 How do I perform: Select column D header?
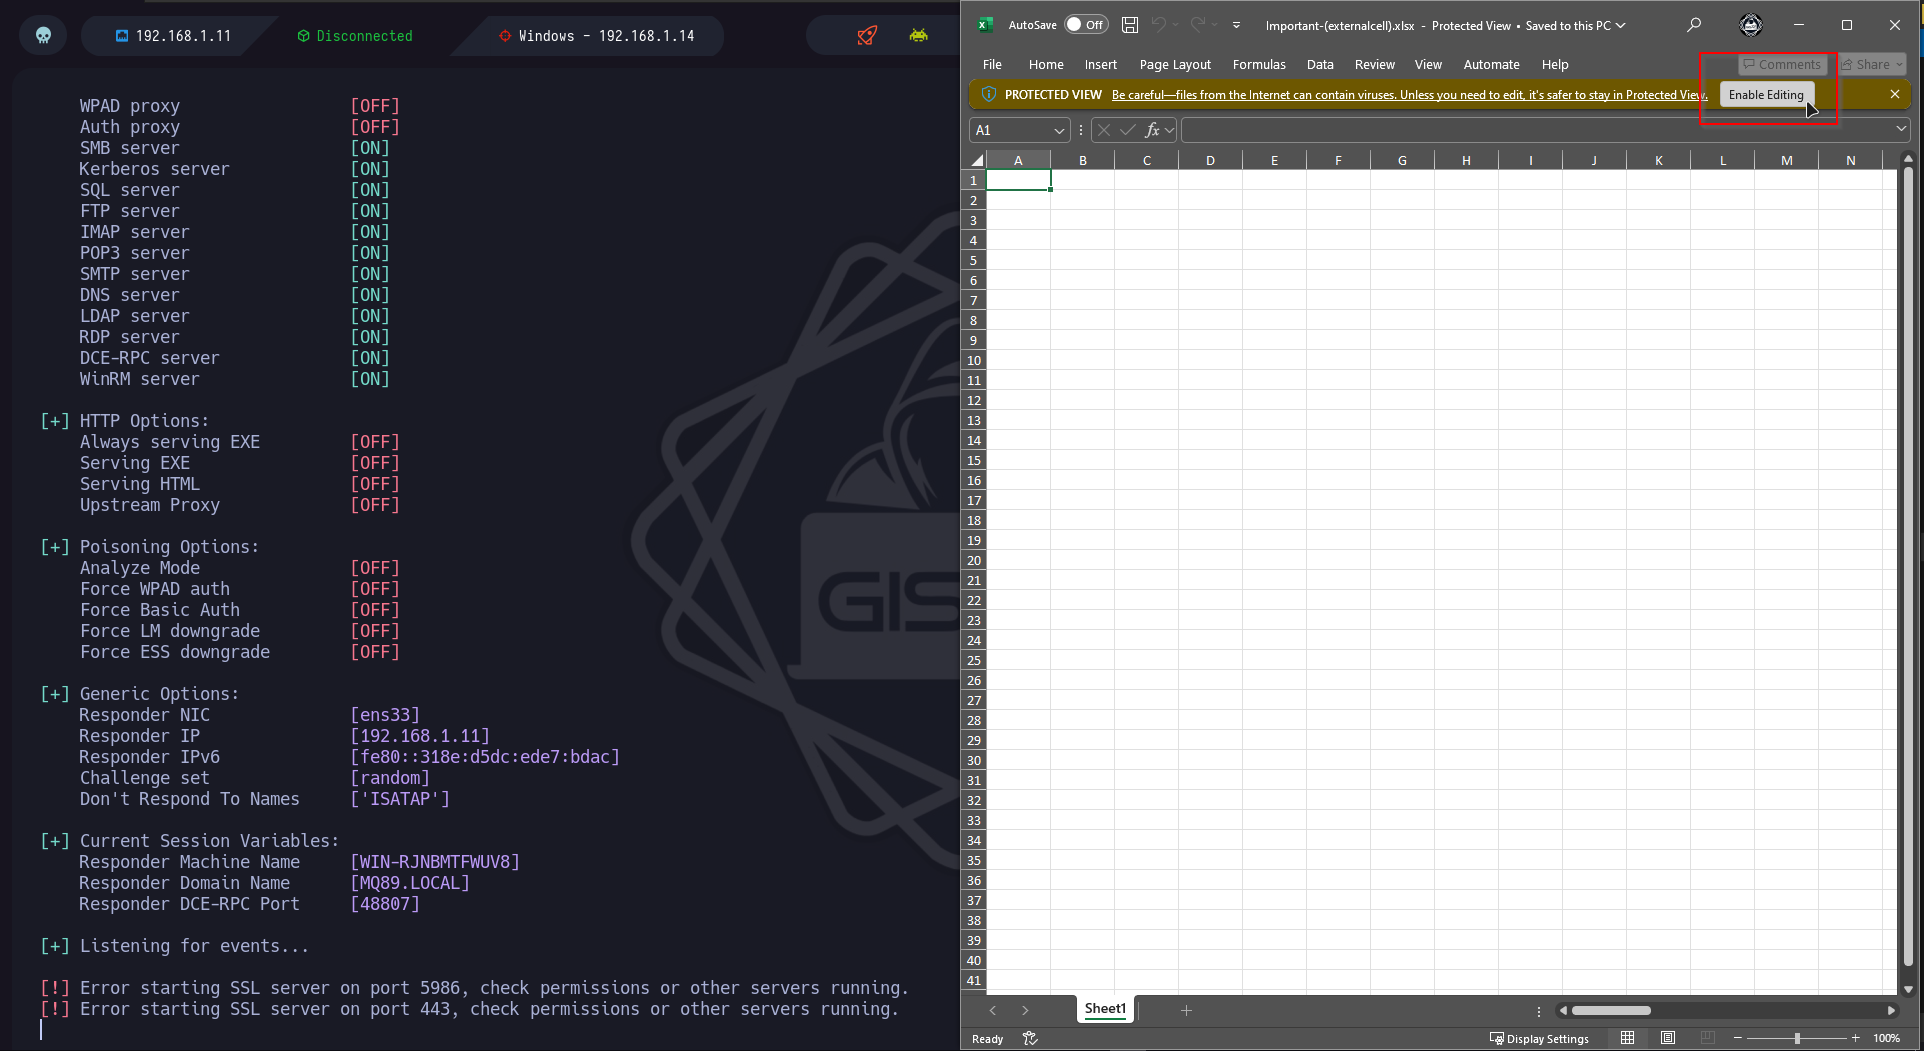(x=1210, y=160)
